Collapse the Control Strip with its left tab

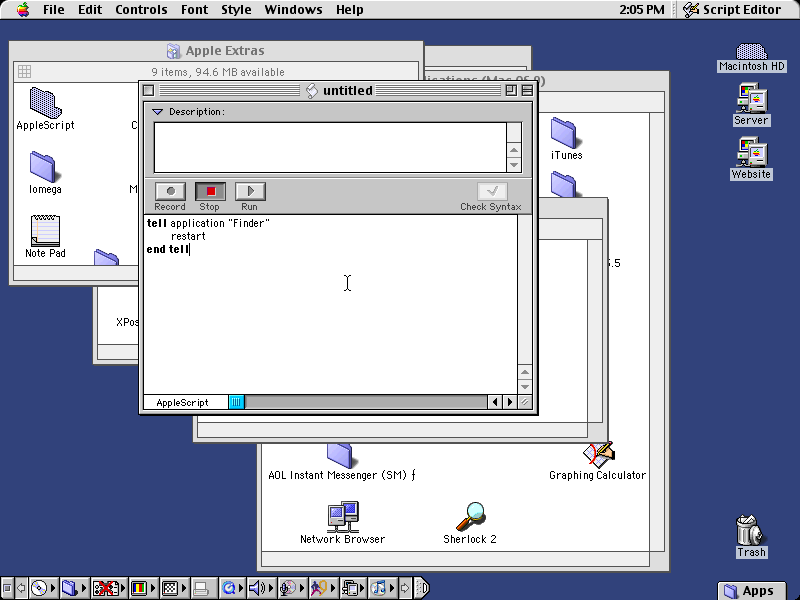click(7, 588)
